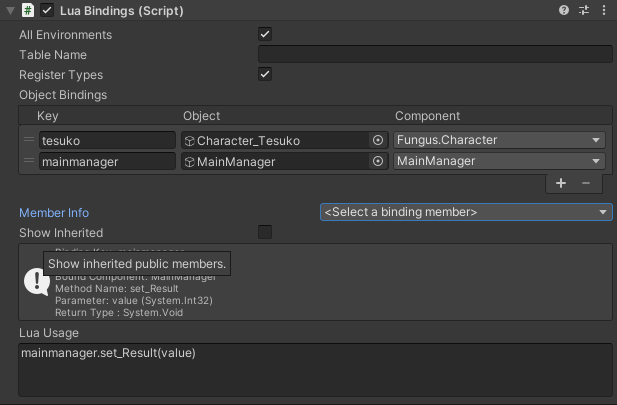The width and height of the screenshot is (617, 405).
Task: Click the Table Name text field
Action: (435, 55)
